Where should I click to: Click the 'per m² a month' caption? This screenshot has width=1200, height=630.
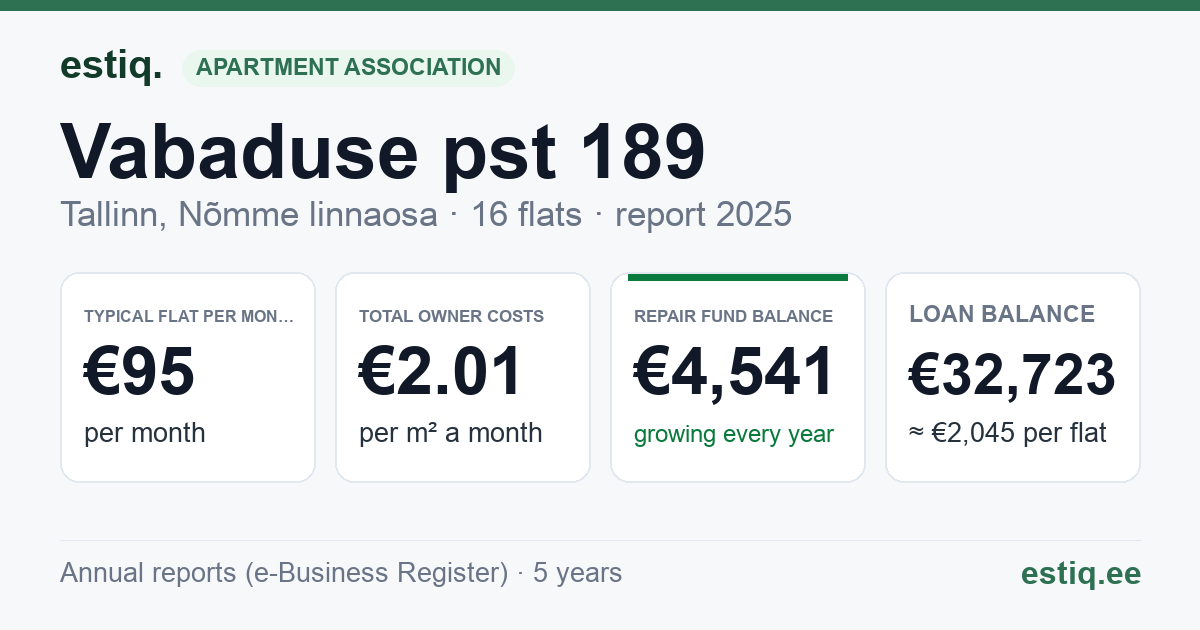pos(451,433)
